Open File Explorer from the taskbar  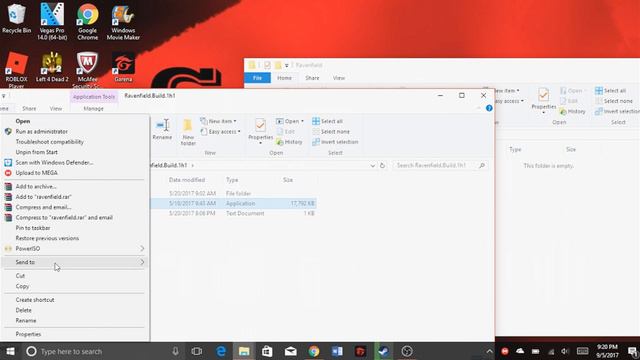(244, 351)
